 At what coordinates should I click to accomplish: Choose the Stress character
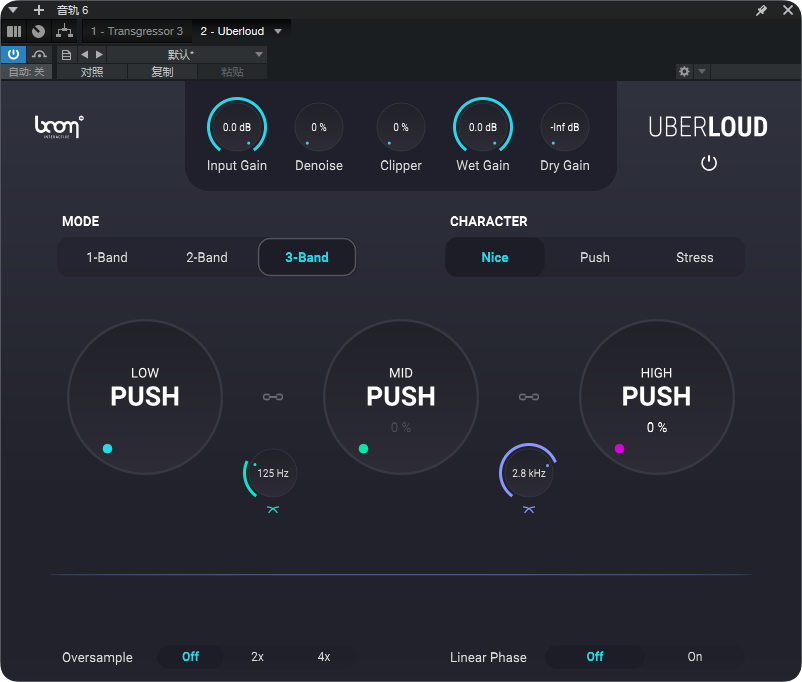coord(694,257)
